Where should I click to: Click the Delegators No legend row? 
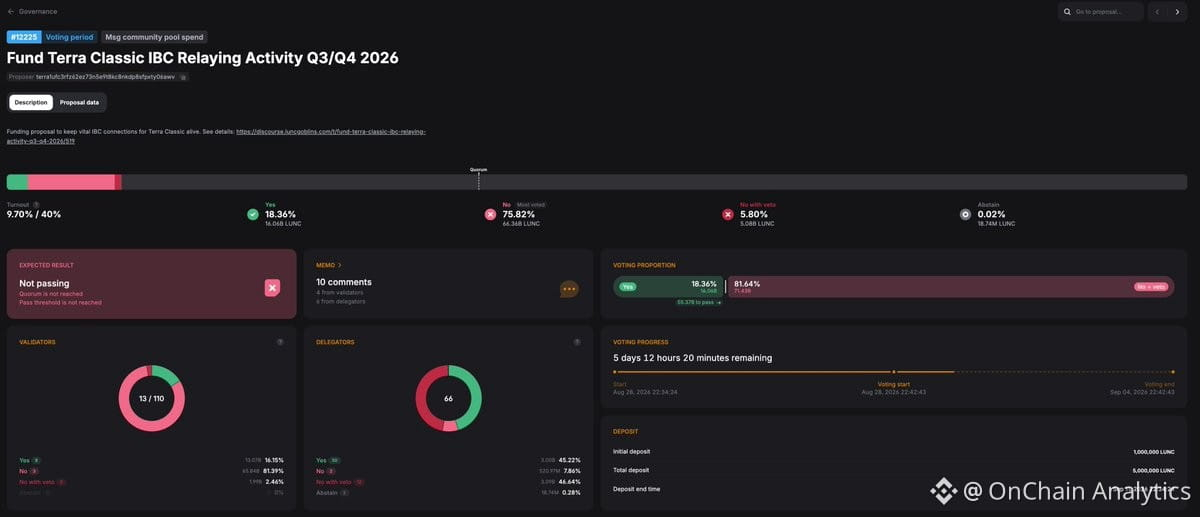[448, 471]
